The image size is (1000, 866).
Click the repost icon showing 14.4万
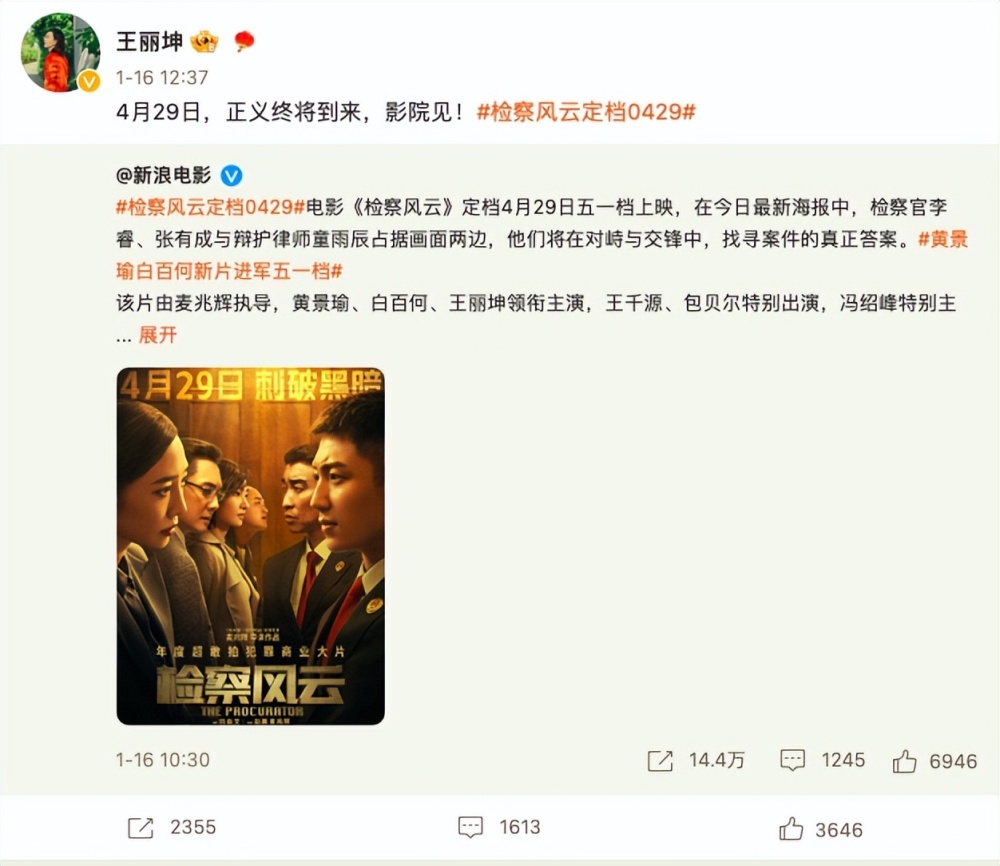pos(660,760)
